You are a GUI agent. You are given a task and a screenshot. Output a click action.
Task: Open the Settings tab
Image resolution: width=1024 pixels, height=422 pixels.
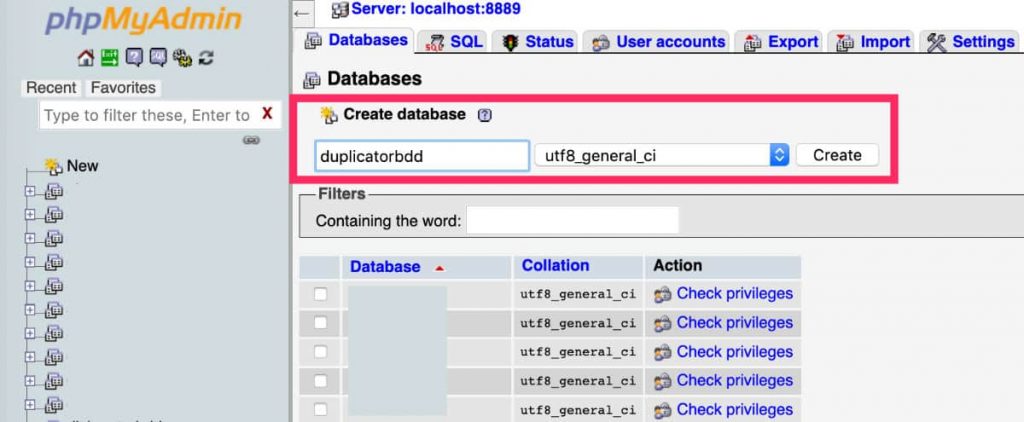pos(971,42)
